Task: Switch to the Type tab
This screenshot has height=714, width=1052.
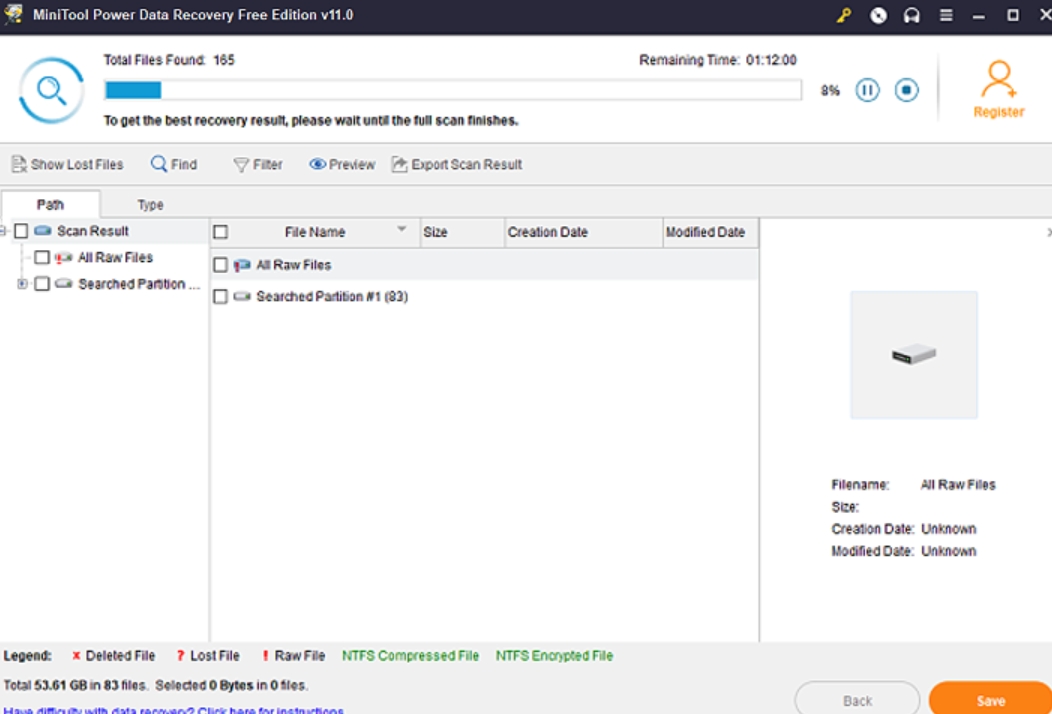Action: click(x=150, y=205)
